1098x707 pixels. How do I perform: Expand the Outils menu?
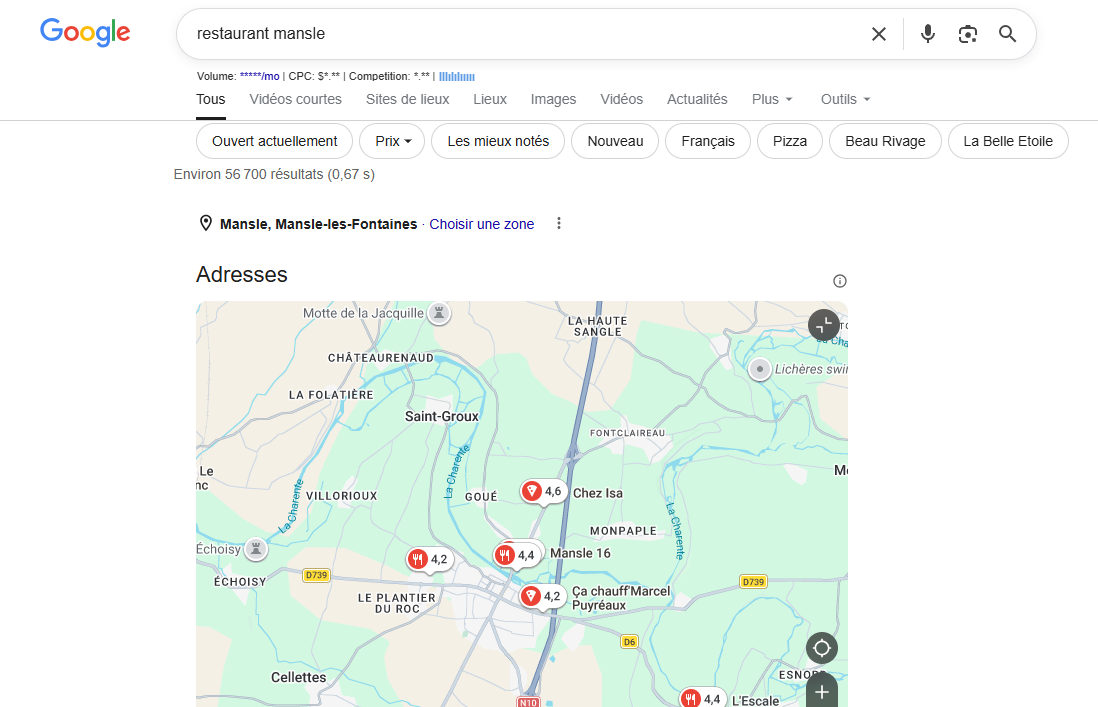pos(845,99)
